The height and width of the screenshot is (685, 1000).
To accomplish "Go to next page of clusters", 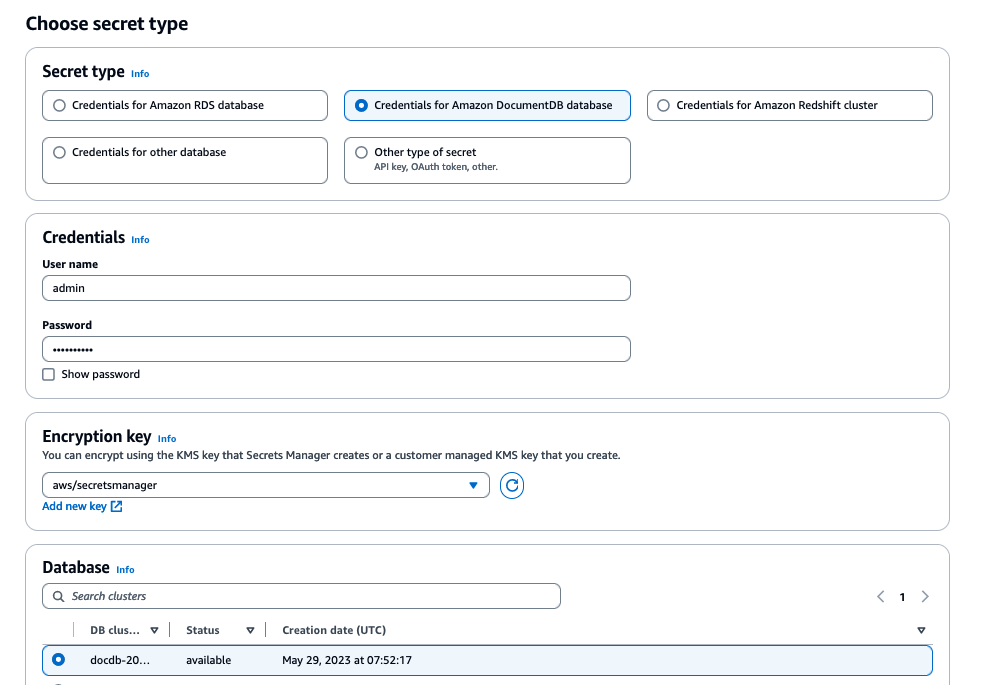I will pos(925,597).
